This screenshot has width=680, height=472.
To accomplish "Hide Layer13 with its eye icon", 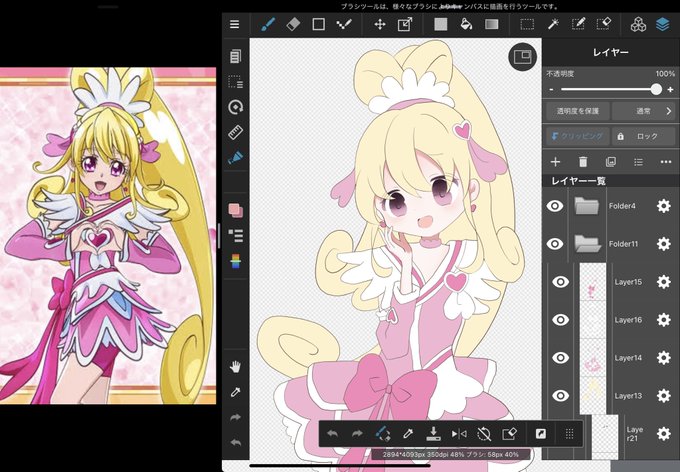I will coord(560,396).
